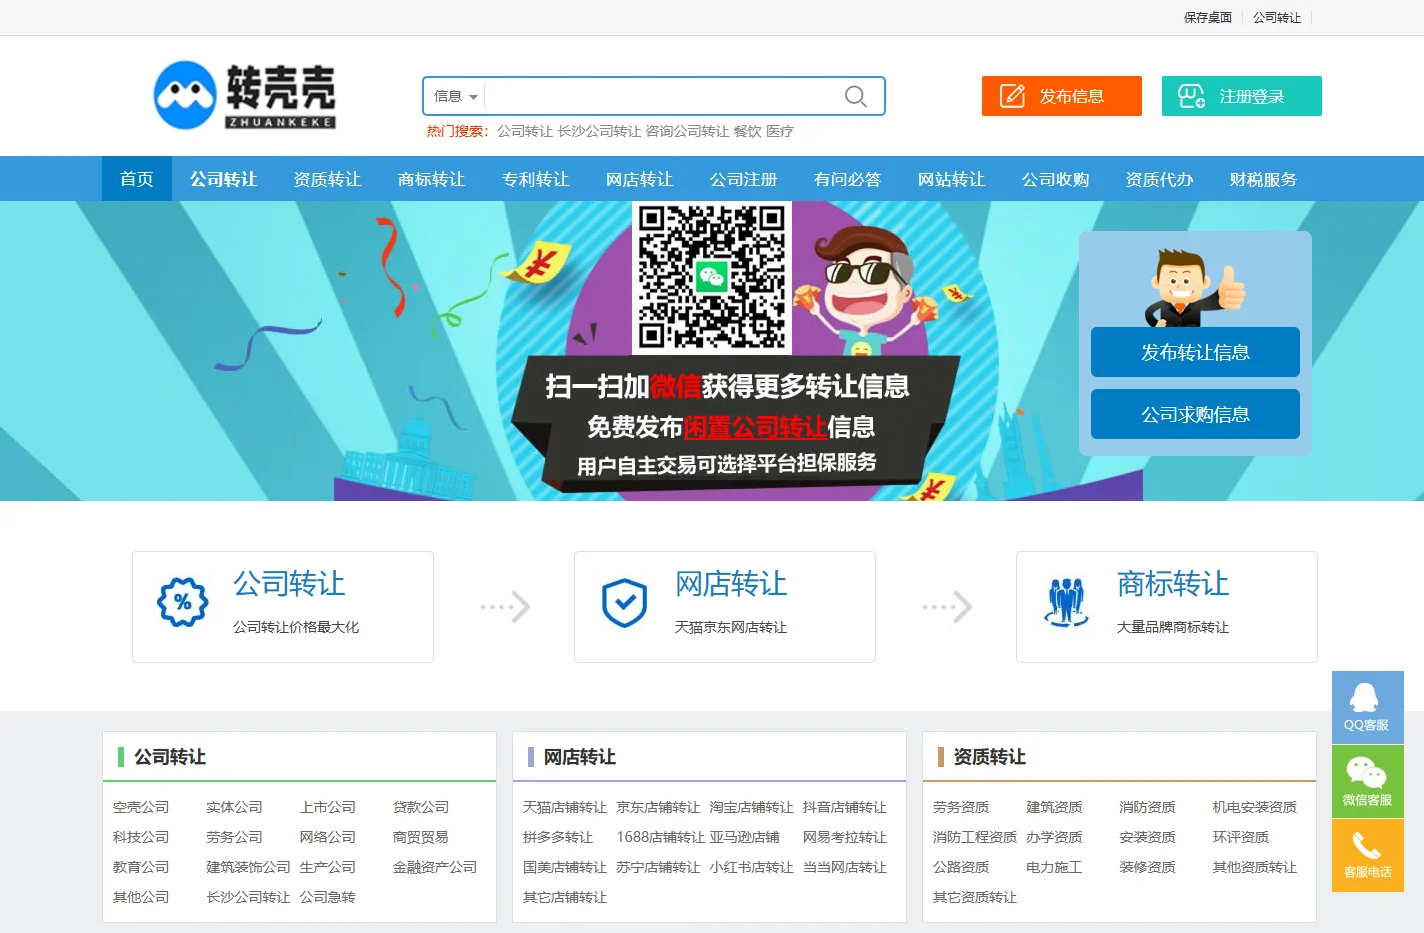Click the shield check icon for 网店转让

(625, 603)
